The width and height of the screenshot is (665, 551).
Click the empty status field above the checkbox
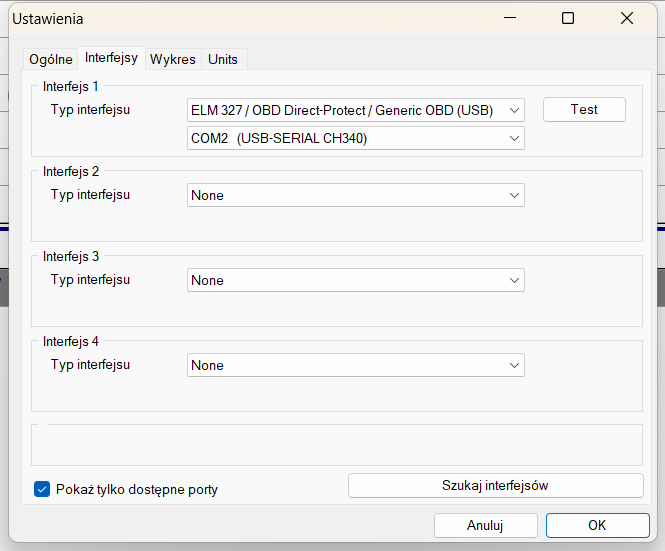tap(336, 445)
